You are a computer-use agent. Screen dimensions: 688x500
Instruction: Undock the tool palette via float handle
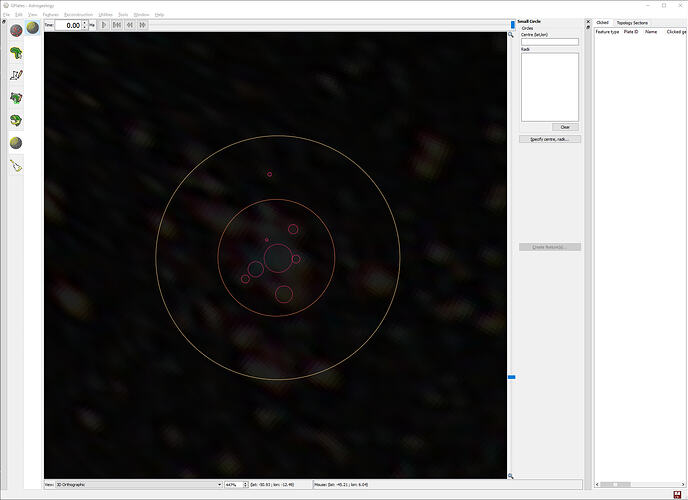(4, 21)
